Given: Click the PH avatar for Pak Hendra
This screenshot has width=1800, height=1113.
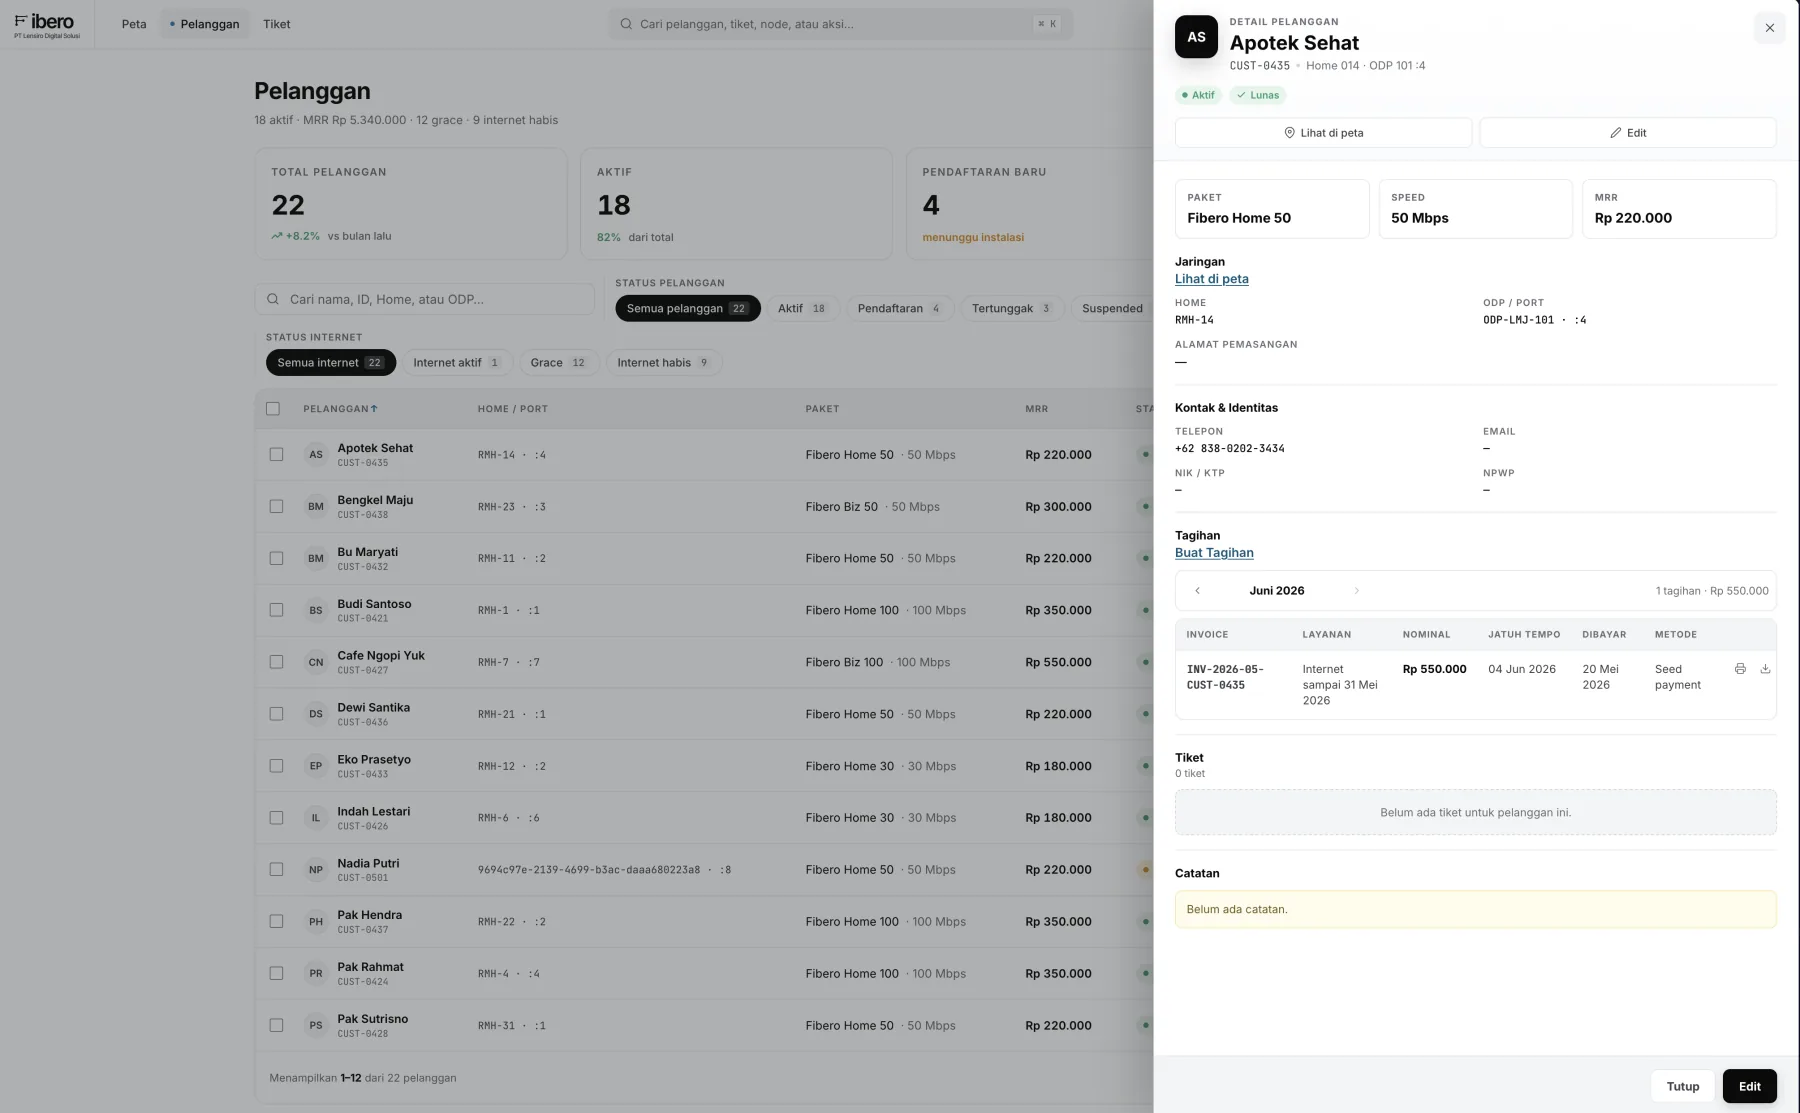Looking at the screenshot, I should 316,922.
